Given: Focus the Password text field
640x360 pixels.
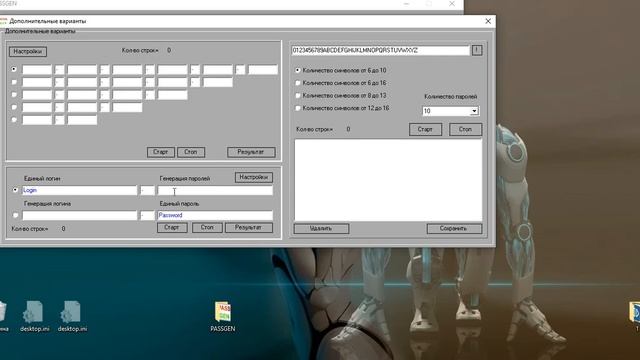Looking at the screenshot, I should 215,215.
